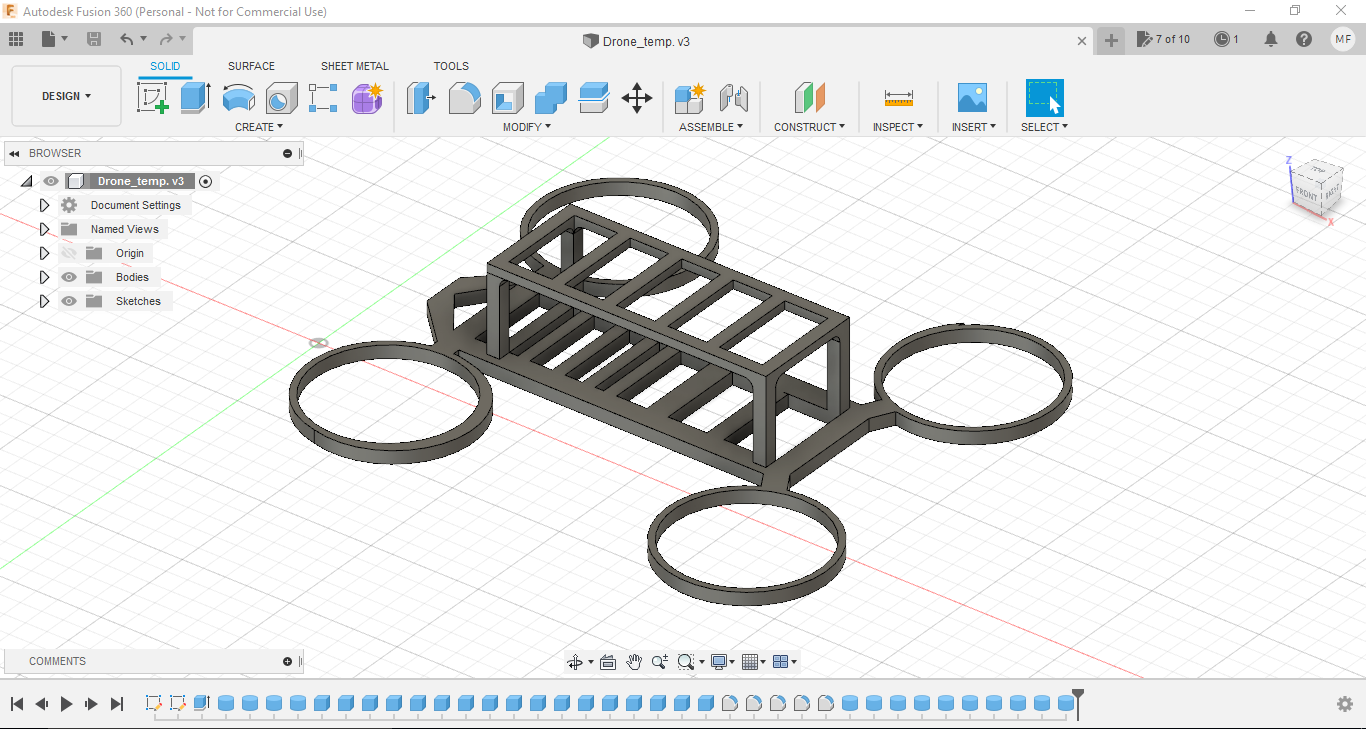Activate the Move/Copy cross-arrows tool
Viewport: 1366px width, 729px height.
637,98
